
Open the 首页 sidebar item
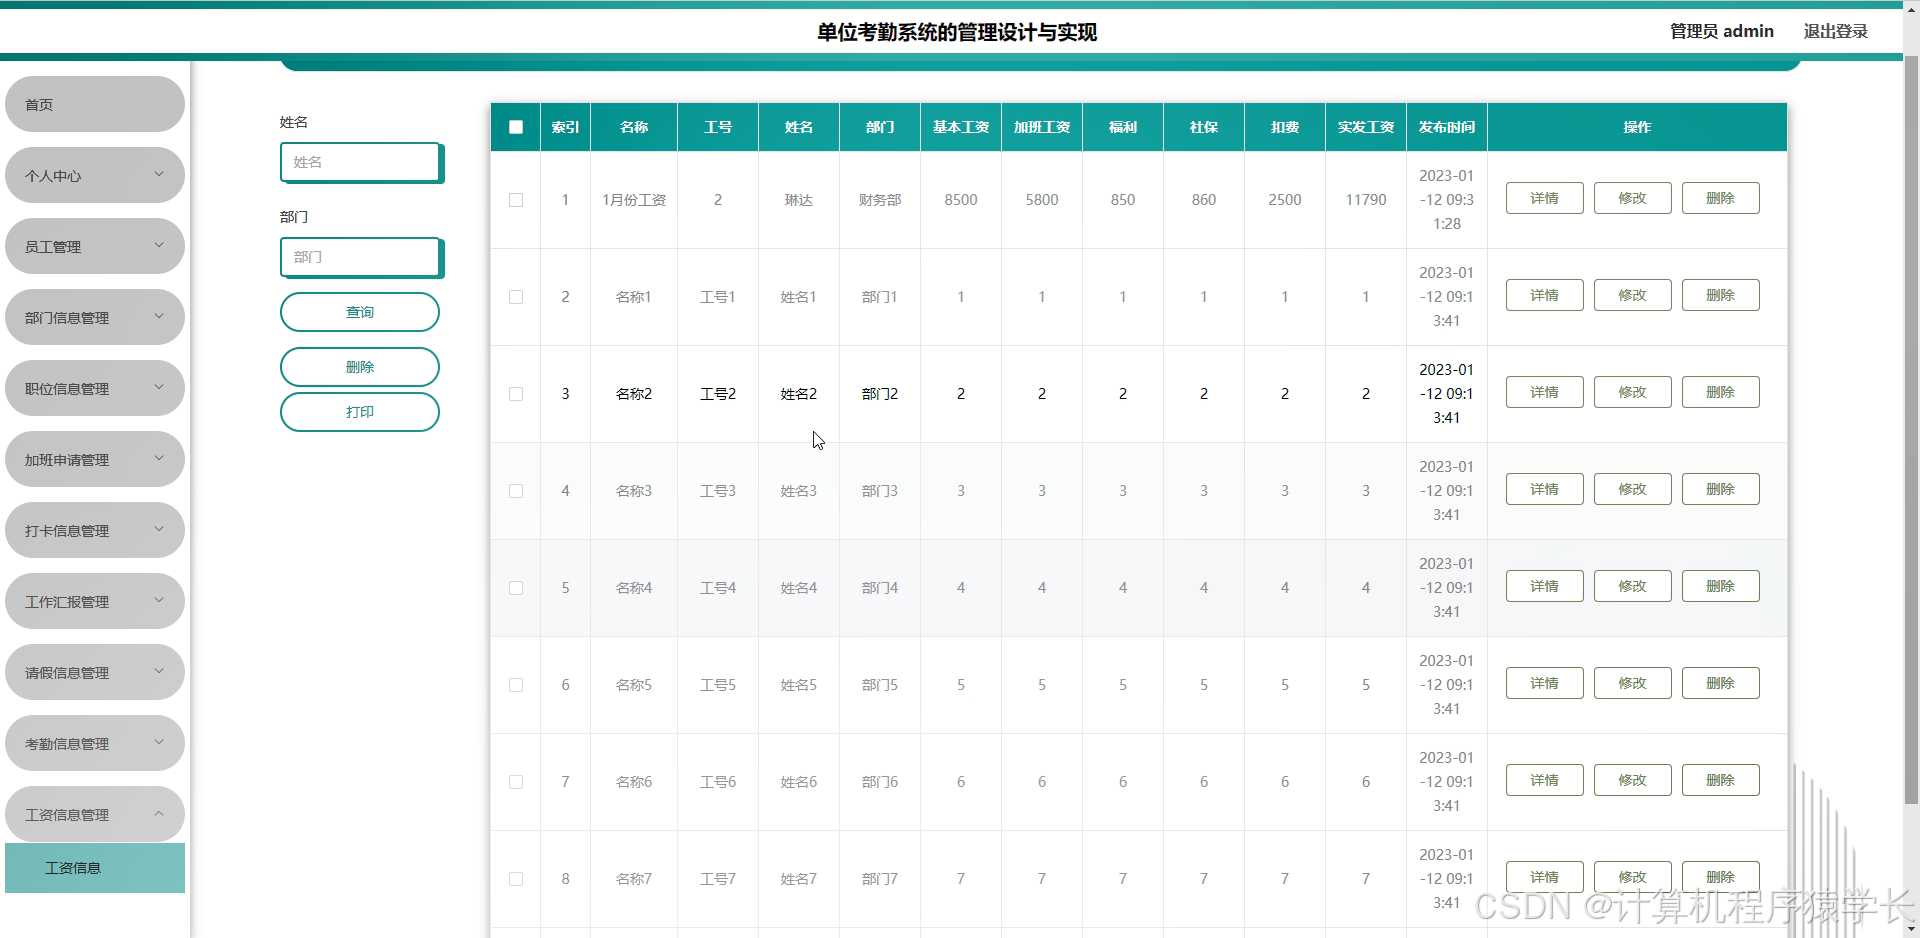click(x=95, y=104)
